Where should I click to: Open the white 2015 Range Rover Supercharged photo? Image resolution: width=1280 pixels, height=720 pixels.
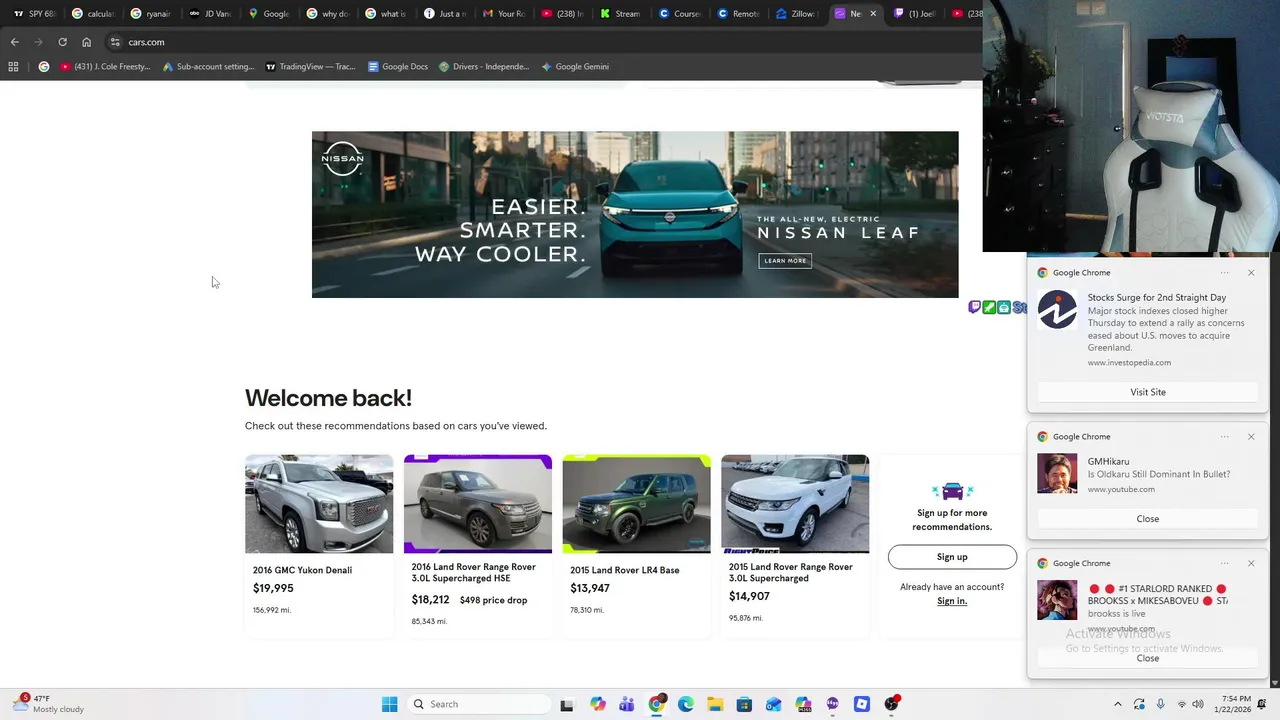(x=795, y=504)
